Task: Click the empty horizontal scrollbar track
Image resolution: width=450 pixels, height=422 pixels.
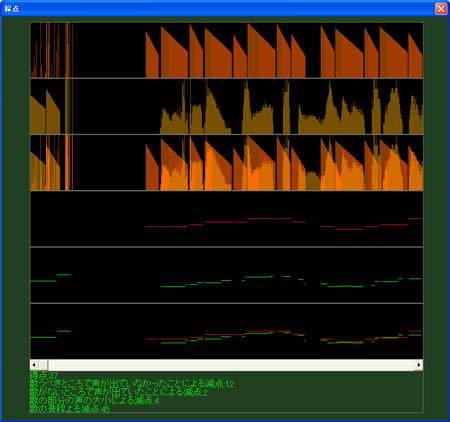Action: (231, 365)
